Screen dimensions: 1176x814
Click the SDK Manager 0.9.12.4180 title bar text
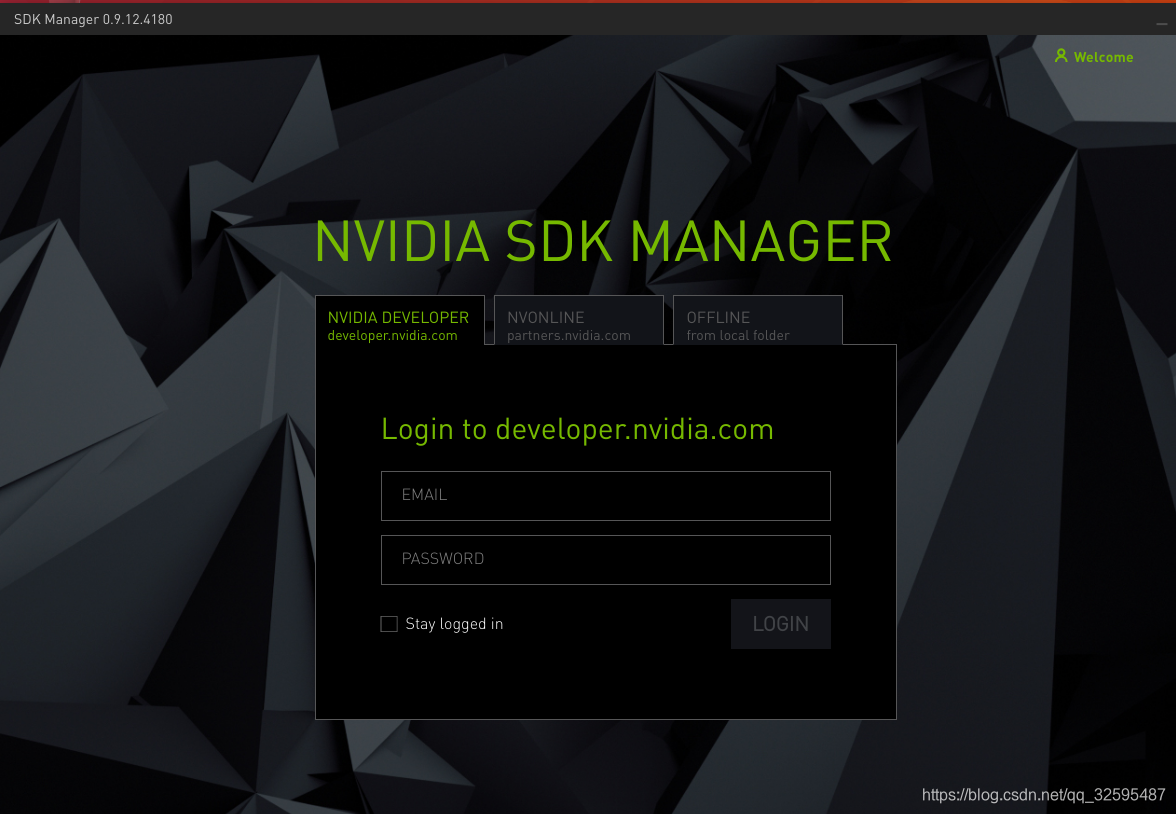pos(93,20)
